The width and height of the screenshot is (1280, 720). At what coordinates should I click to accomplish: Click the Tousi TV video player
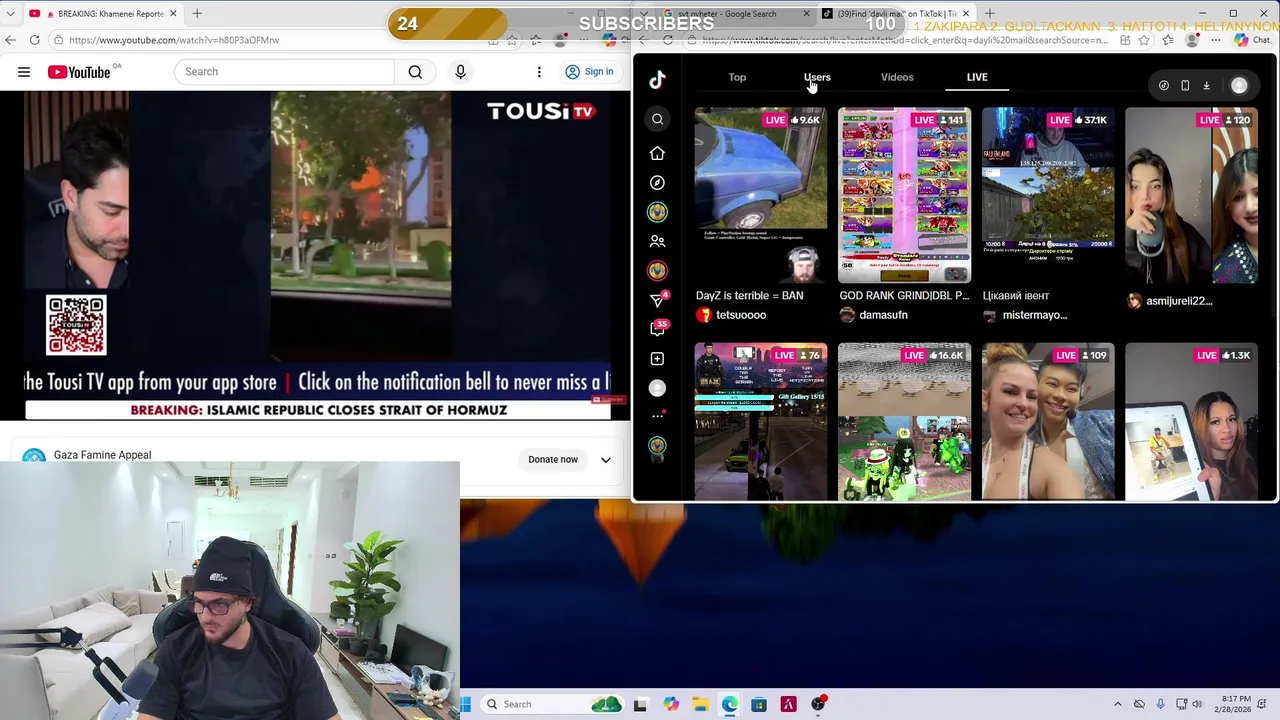[315, 255]
